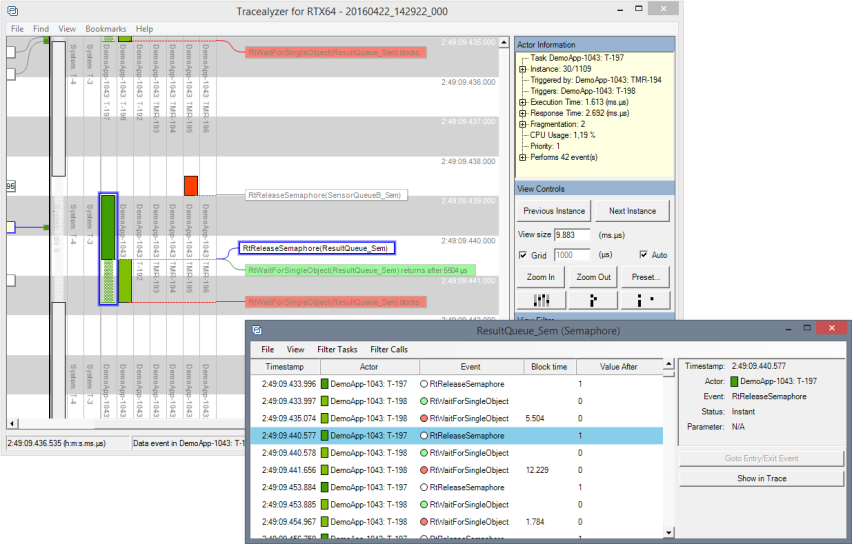The height and width of the screenshot is (544, 852).
Task: Open the Preset... button
Action: [646, 277]
